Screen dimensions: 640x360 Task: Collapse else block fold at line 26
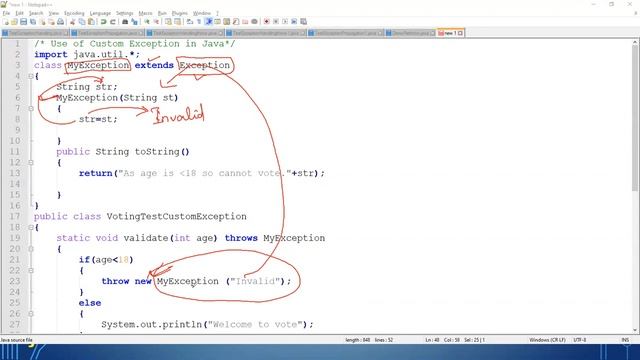pos(31,314)
